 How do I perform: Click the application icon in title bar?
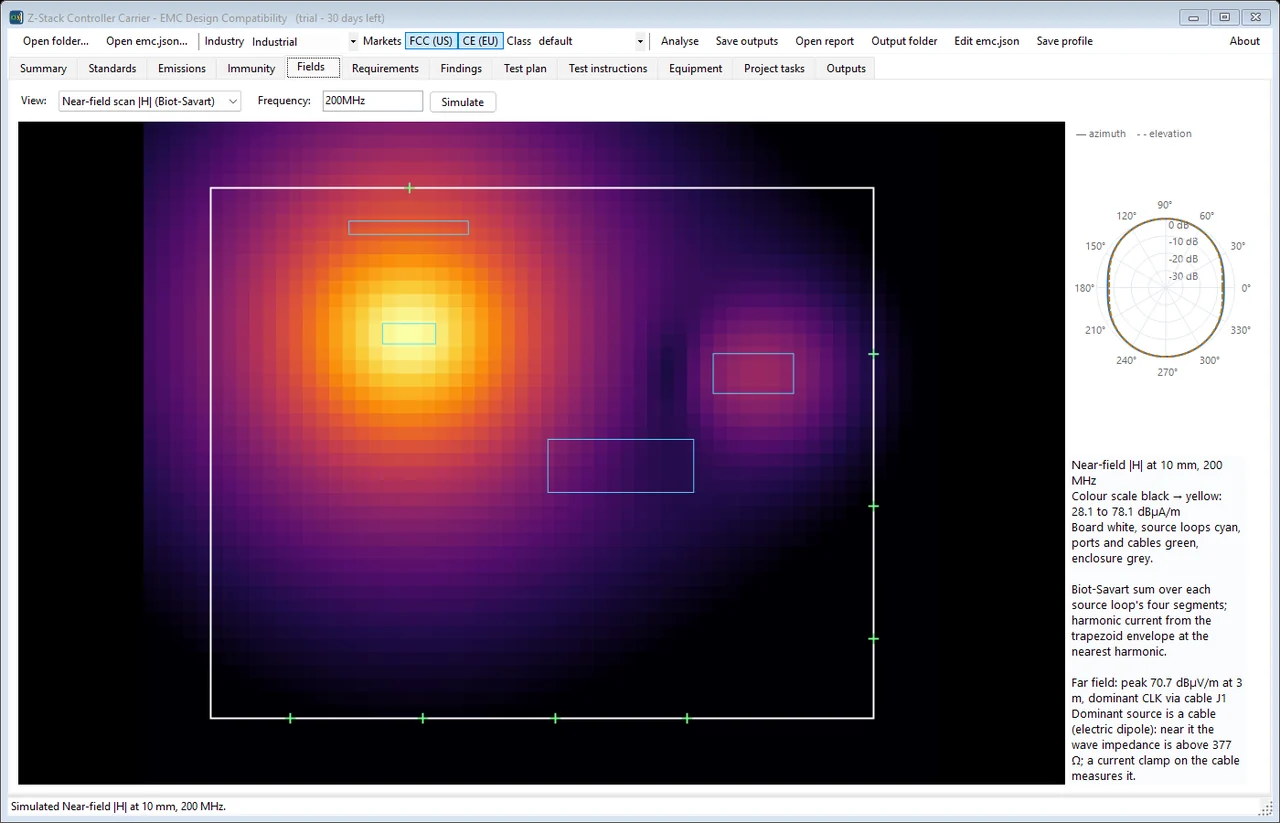tap(15, 17)
